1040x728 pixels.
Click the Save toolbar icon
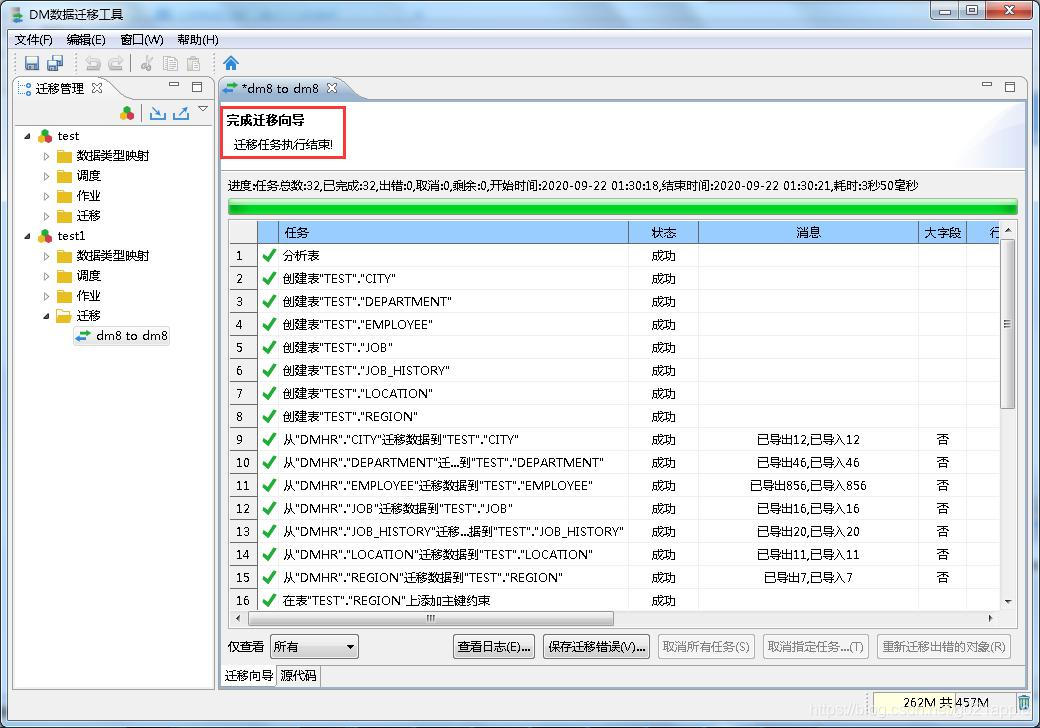point(32,63)
